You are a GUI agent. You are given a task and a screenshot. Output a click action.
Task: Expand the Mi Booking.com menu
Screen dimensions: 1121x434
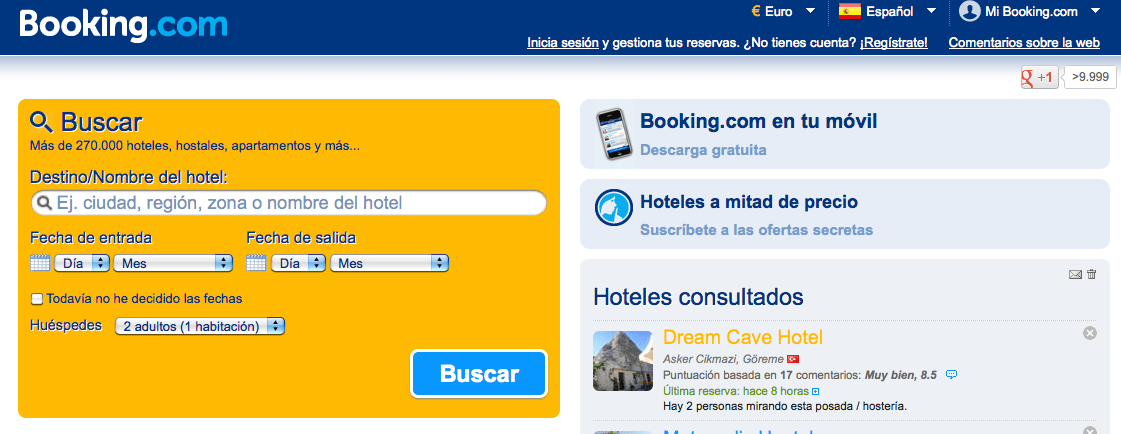[1030, 11]
